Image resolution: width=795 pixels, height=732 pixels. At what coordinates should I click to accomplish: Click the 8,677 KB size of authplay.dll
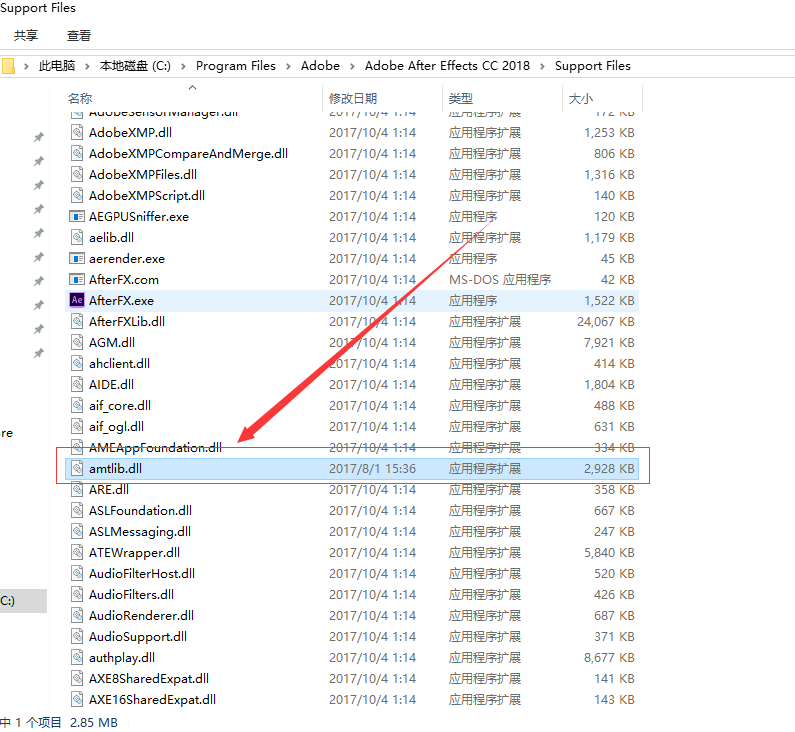(609, 657)
